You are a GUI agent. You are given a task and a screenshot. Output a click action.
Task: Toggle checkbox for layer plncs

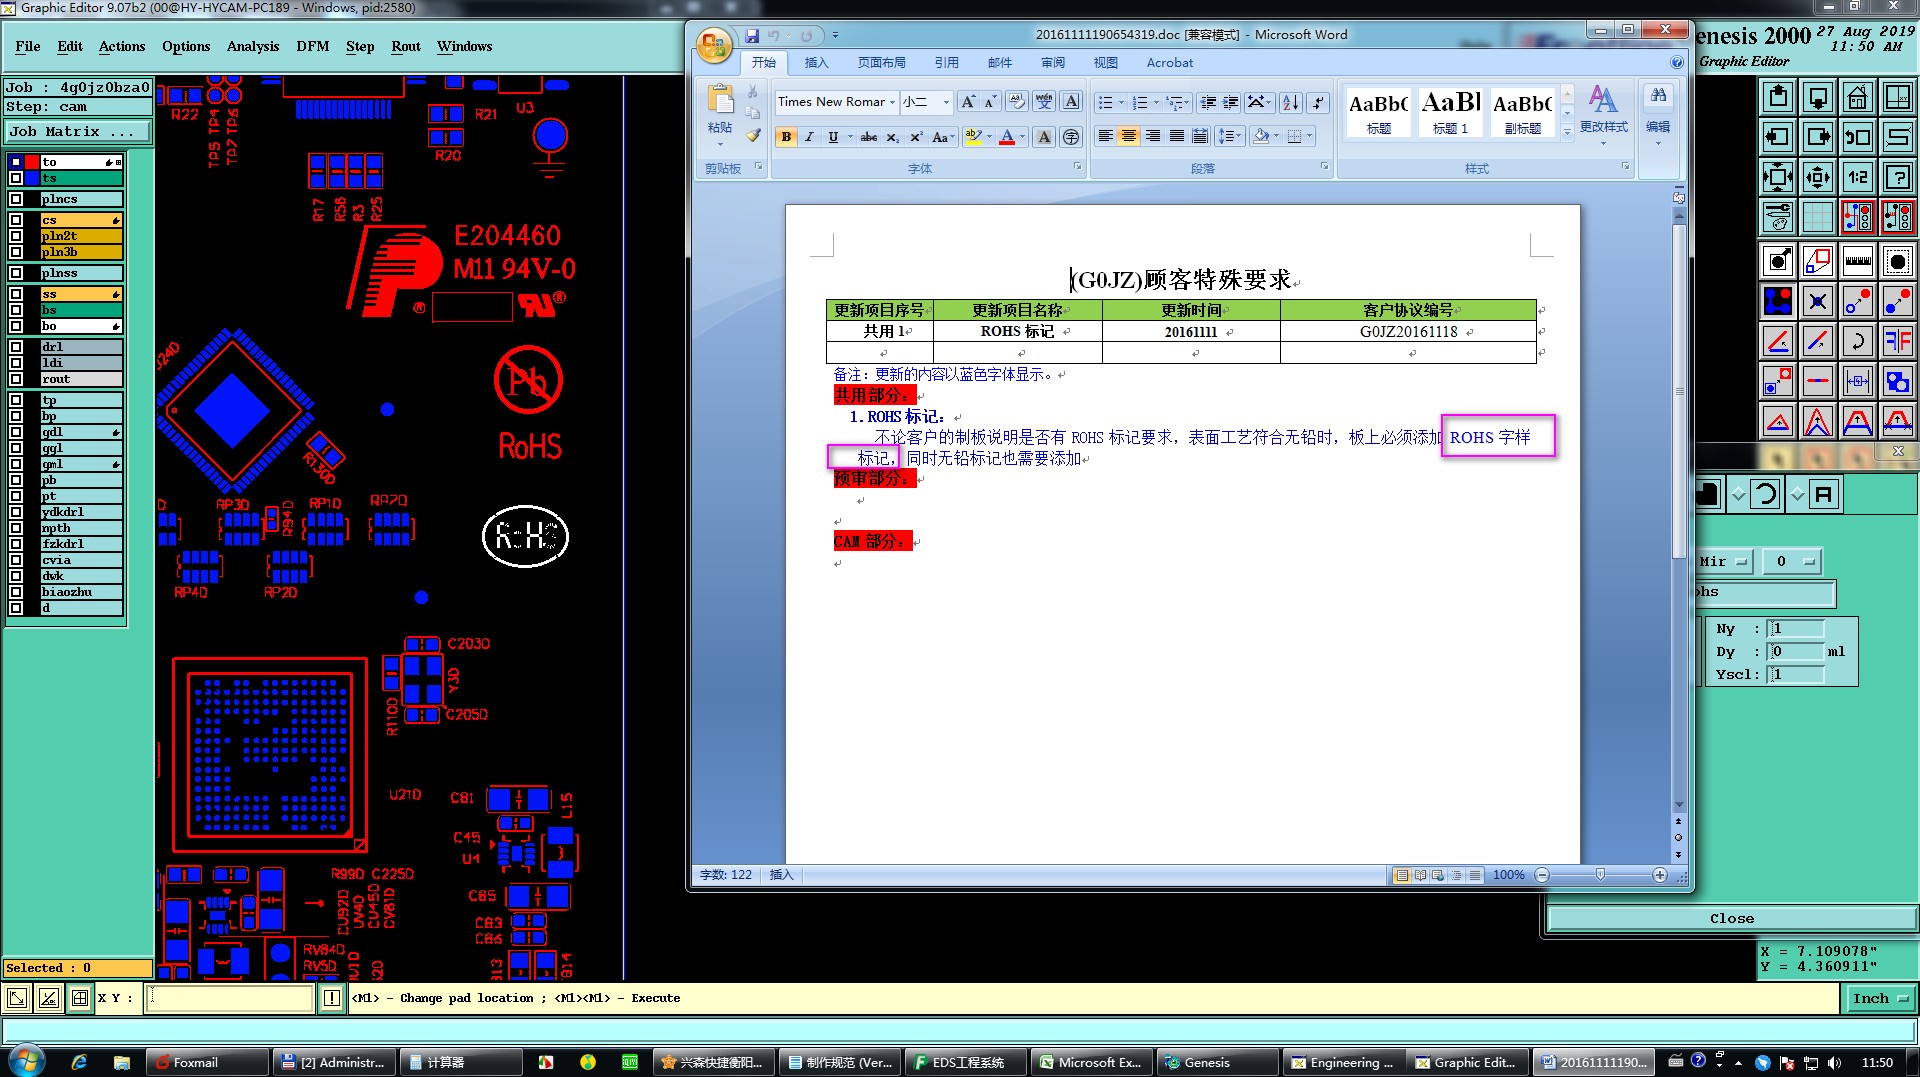(16, 199)
